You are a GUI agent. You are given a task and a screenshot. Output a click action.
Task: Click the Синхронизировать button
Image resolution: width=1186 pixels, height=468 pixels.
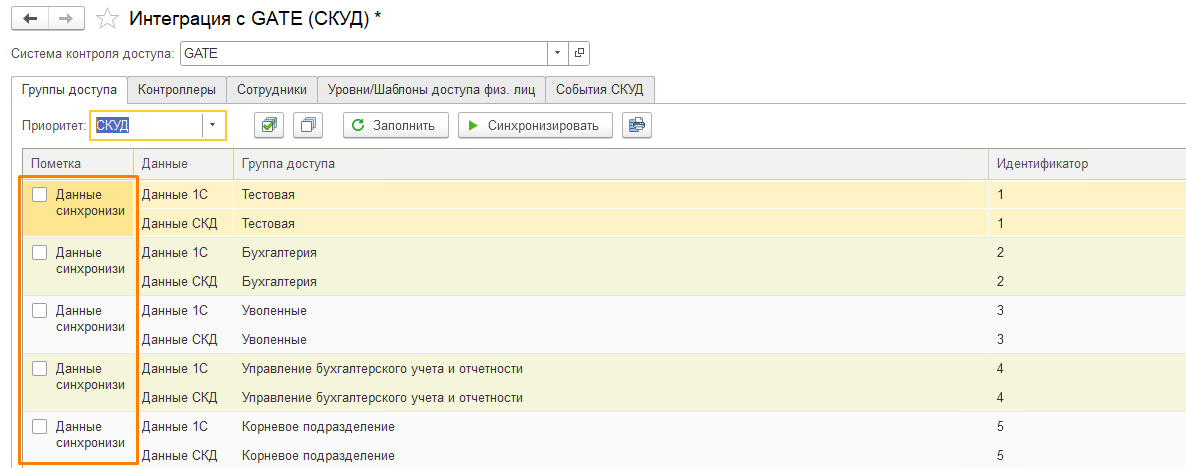click(x=535, y=125)
